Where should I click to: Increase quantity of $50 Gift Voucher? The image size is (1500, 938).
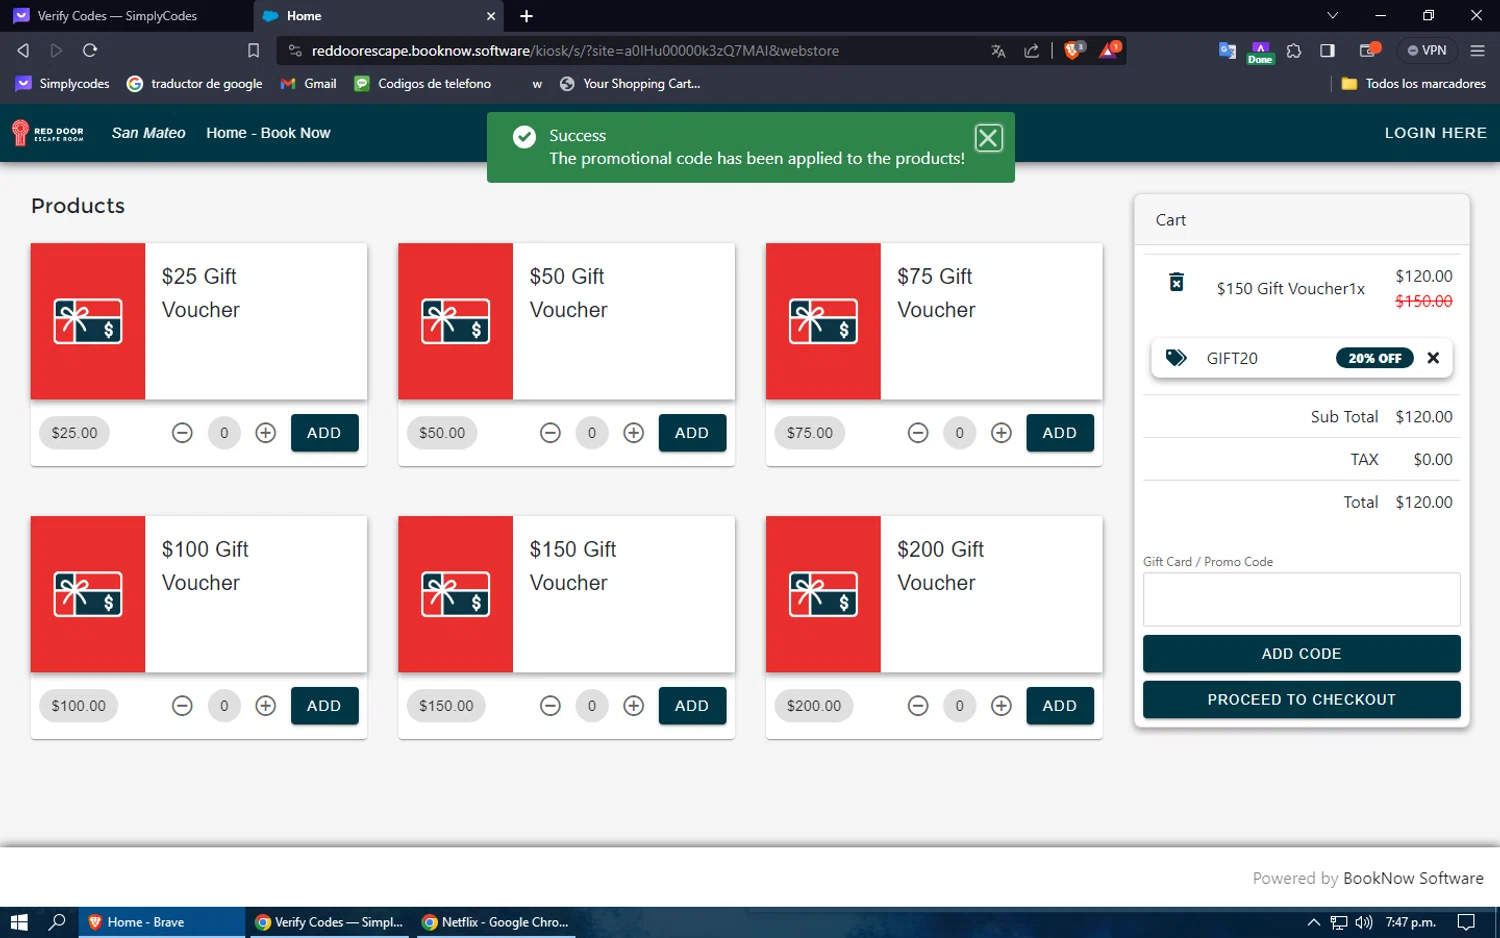coord(634,433)
